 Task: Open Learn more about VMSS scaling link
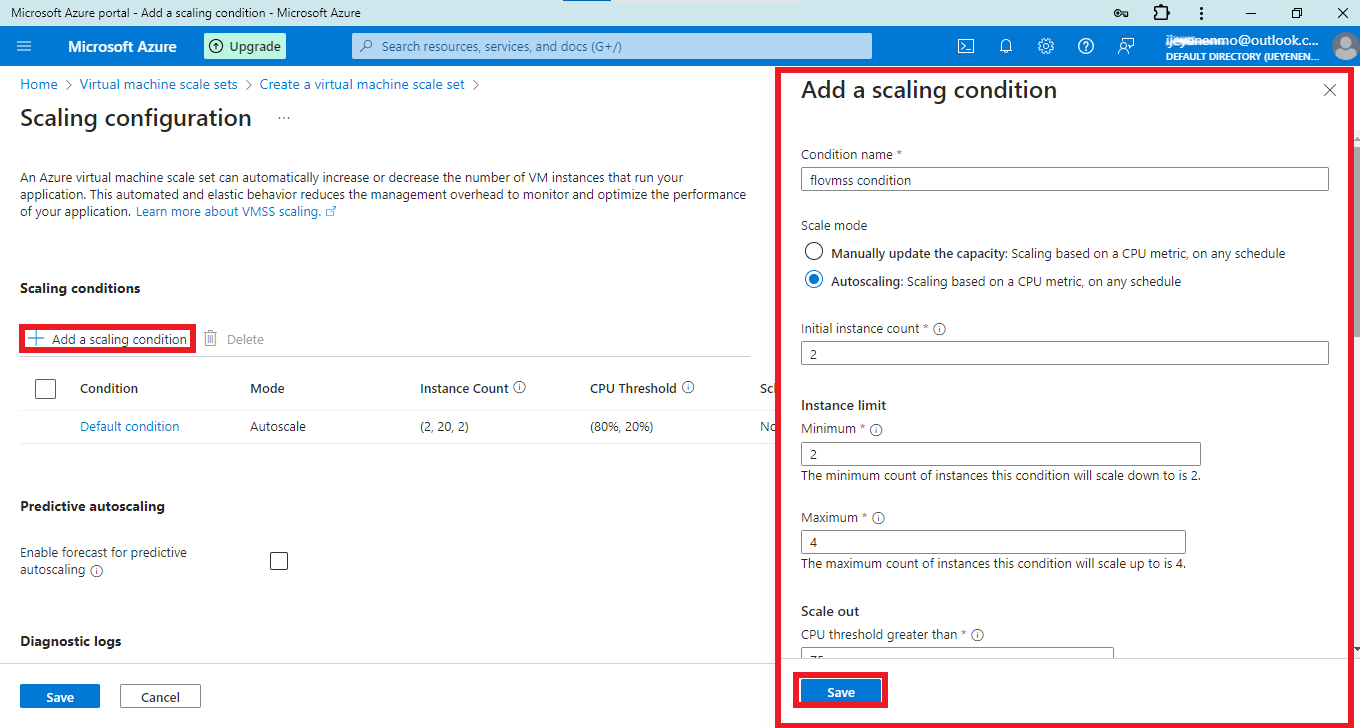(x=236, y=211)
